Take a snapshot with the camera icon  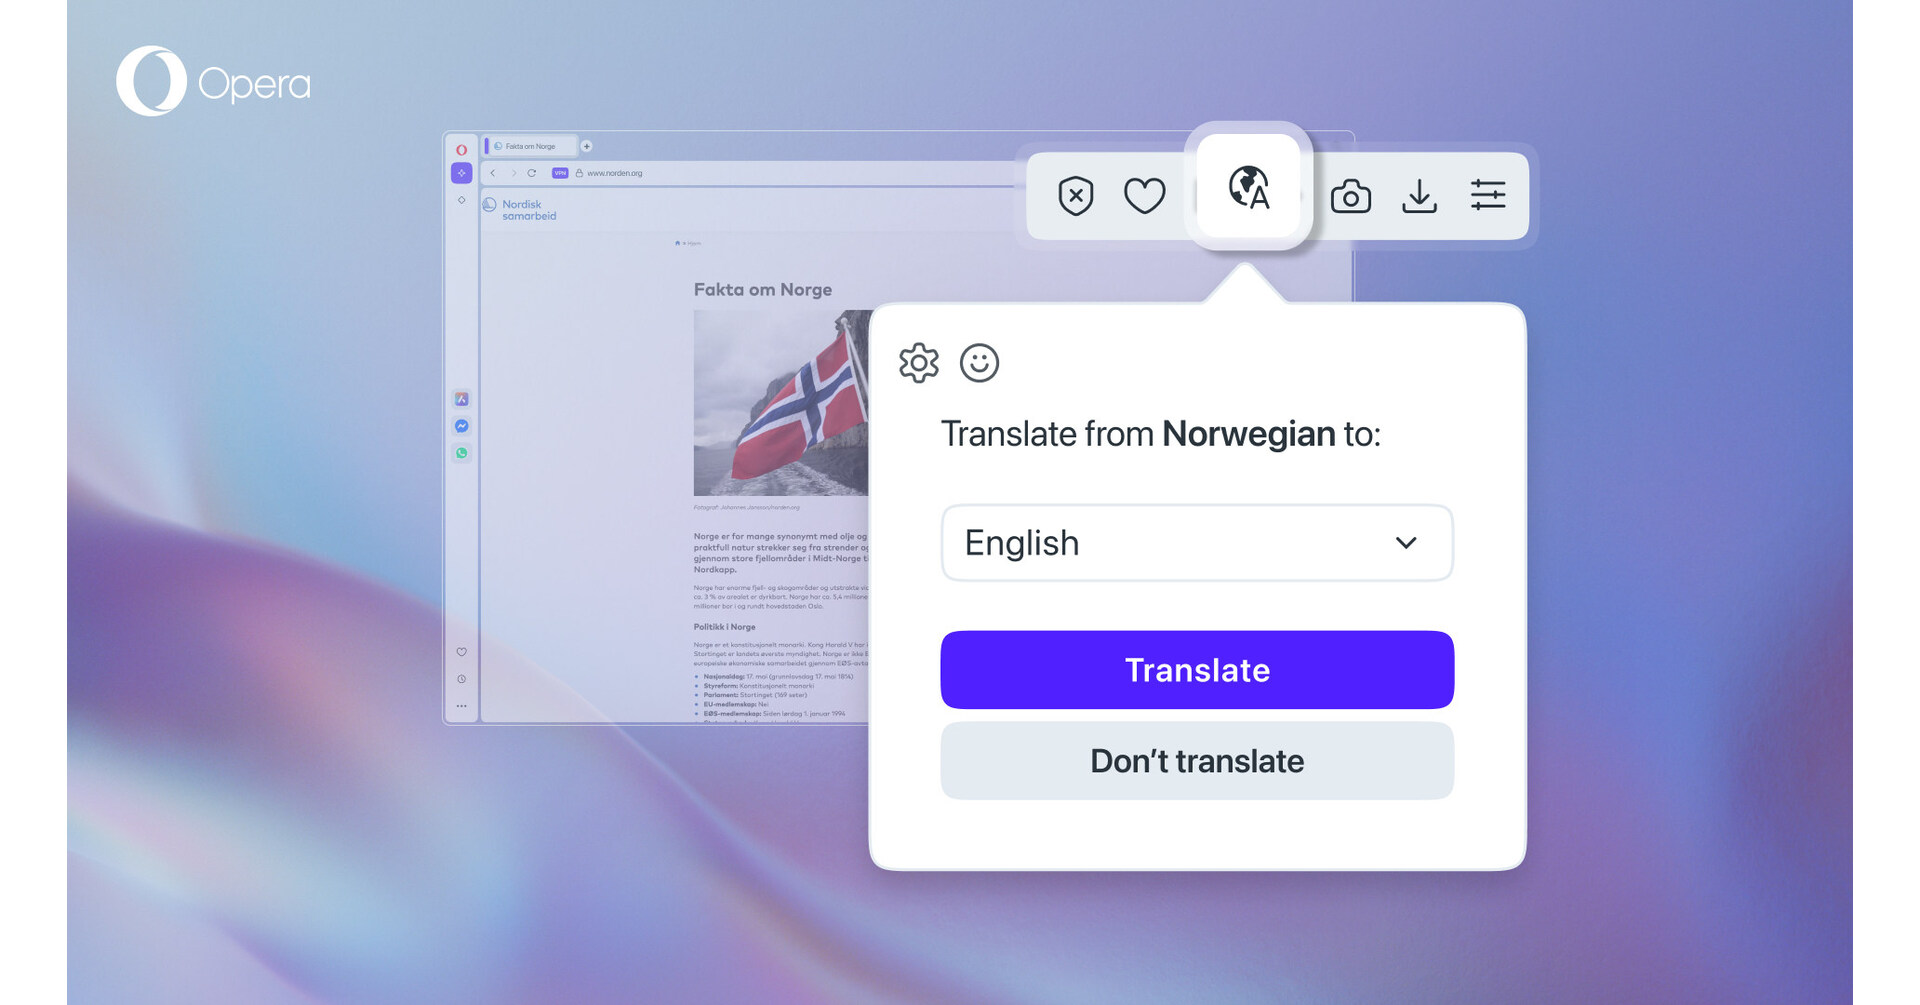point(1352,196)
